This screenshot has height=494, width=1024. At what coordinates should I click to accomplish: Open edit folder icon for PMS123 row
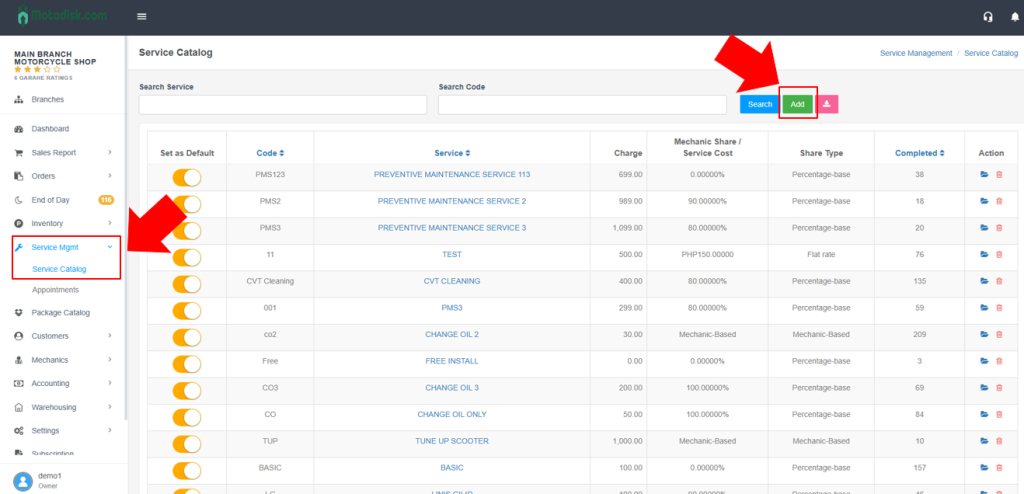pos(984,175)
